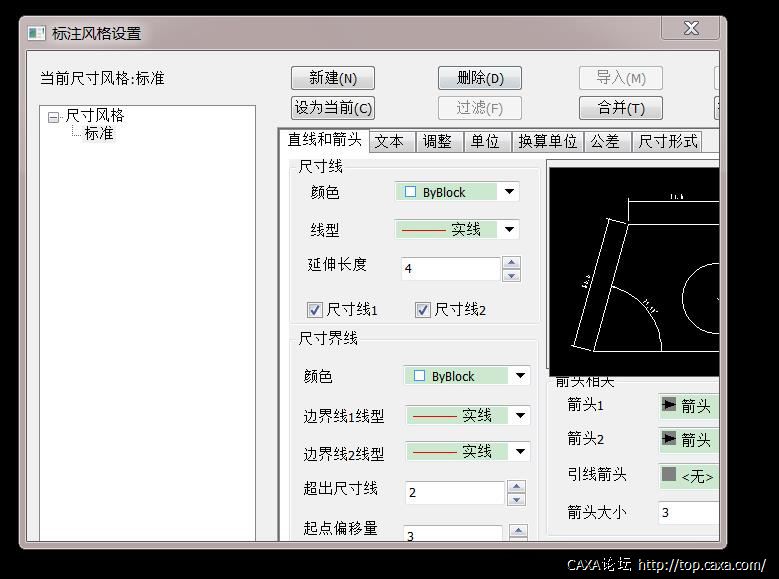Screen dimensions: 779x579
Task: Click the 新建(N) button
Action: pyautogui.click(x=333, y=78)
